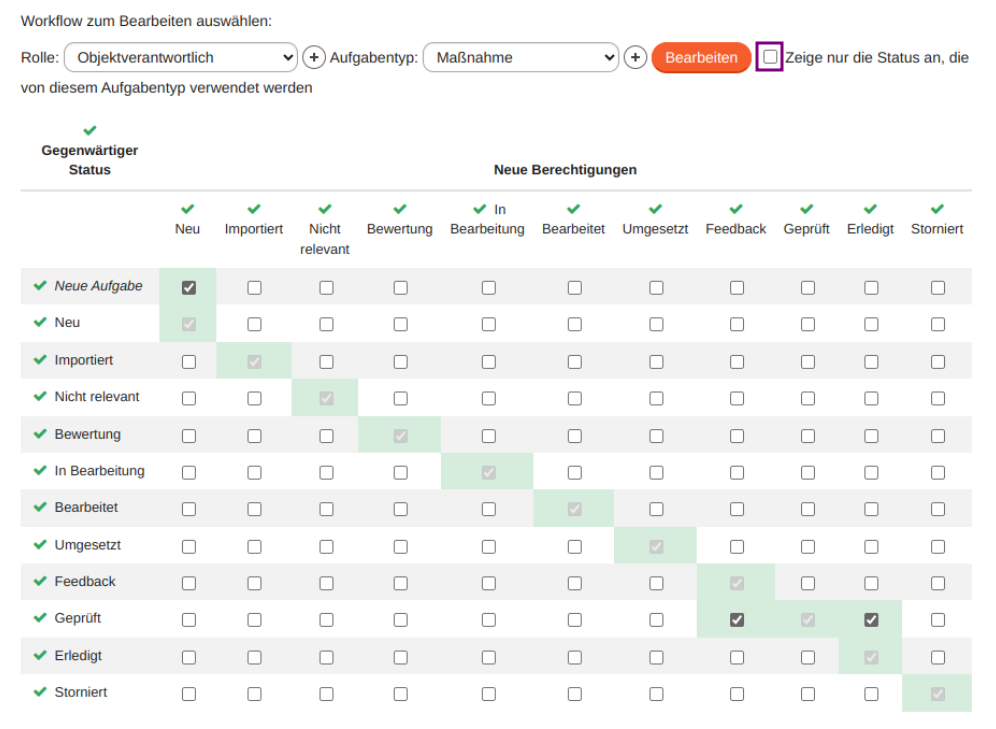Click the green check beside Umgesetzt row
The width and height of the screenshot is (996, 729).
point(40,545)
